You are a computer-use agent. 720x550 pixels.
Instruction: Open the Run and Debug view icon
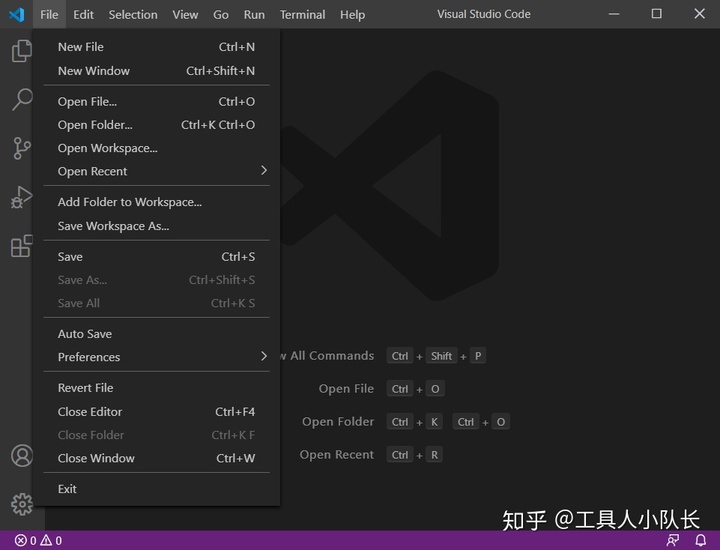point(21,197)
